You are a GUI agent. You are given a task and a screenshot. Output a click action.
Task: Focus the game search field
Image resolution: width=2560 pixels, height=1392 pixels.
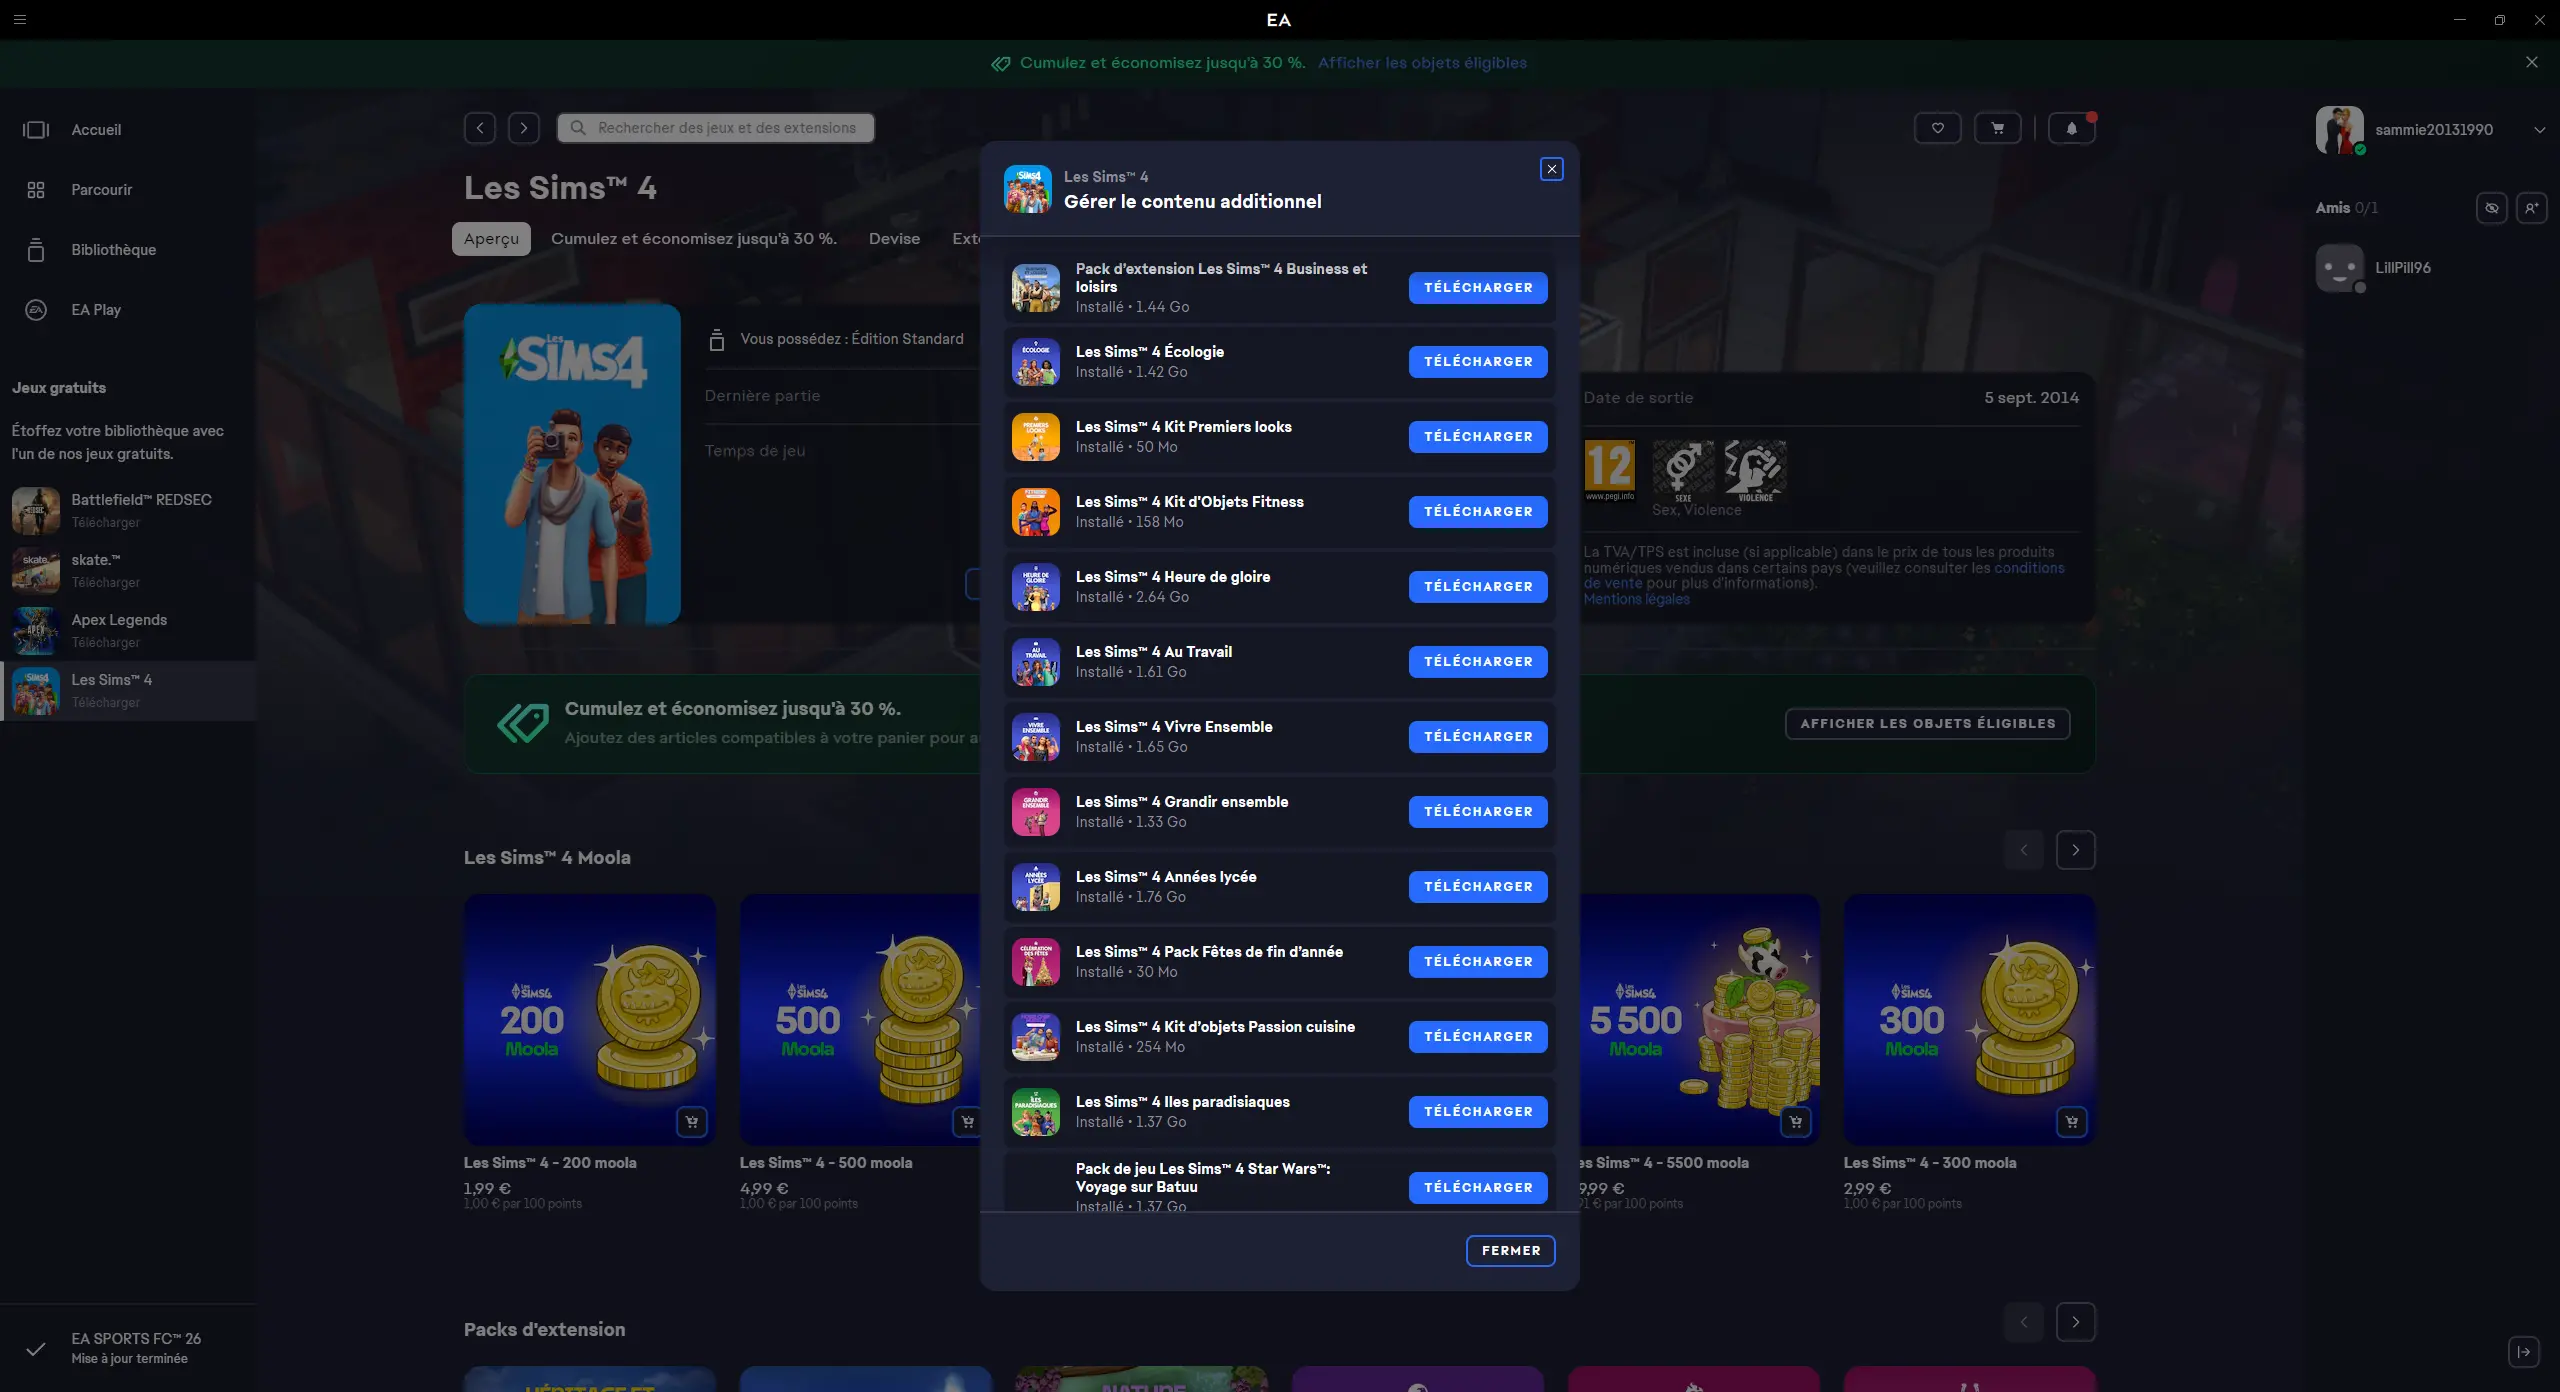(716, 128)
